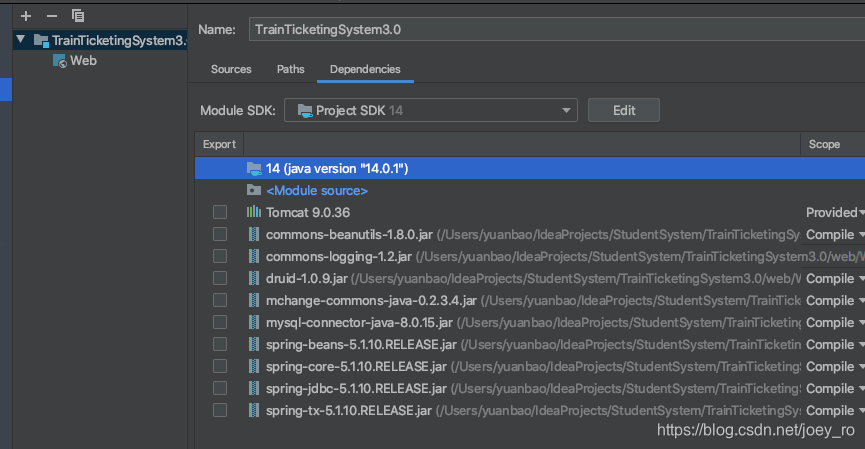Image resolution: width=865 pixels, height=449 pixels.
Task: Toggle export checkbox for Tomcat 9.0.36
Action: click(x=220, y=212)
